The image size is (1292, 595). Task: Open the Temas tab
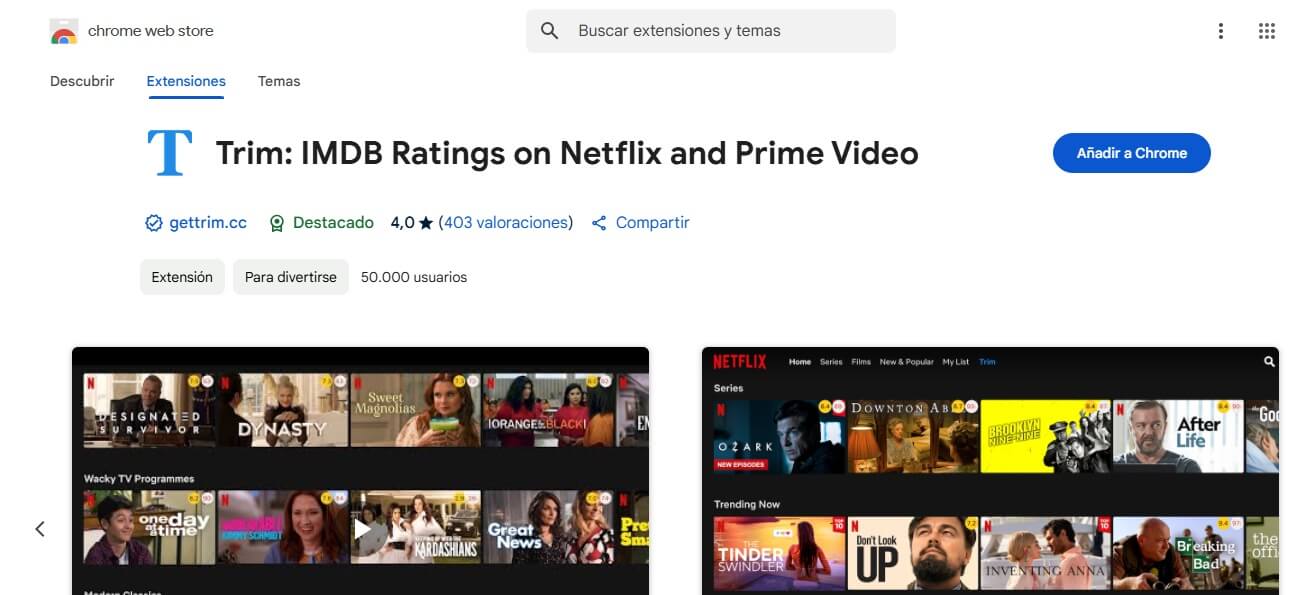click(x=279, y=81)
